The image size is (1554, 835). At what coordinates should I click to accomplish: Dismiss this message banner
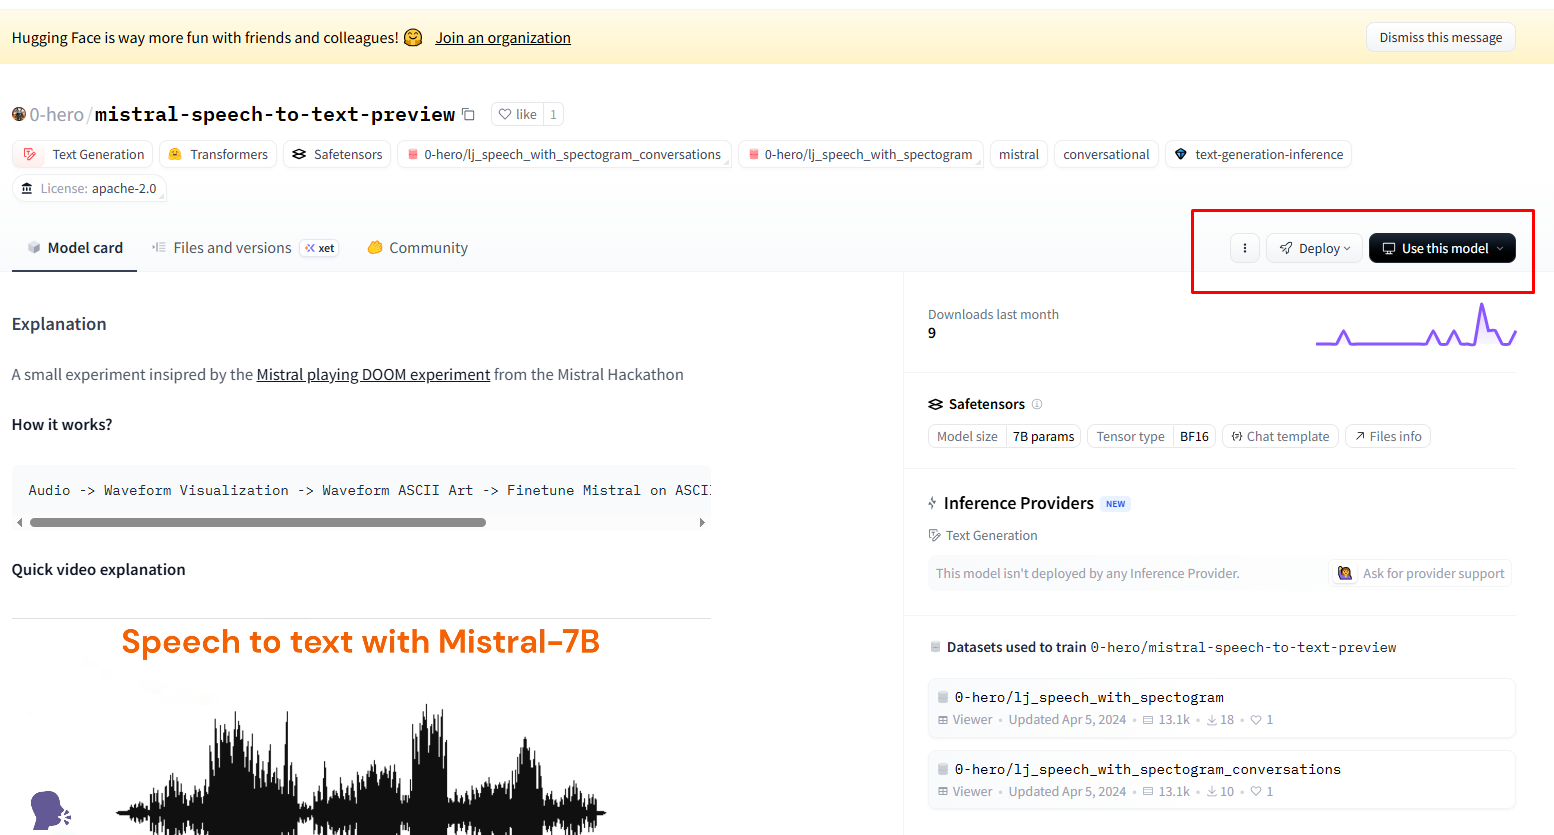point(1440,37)
